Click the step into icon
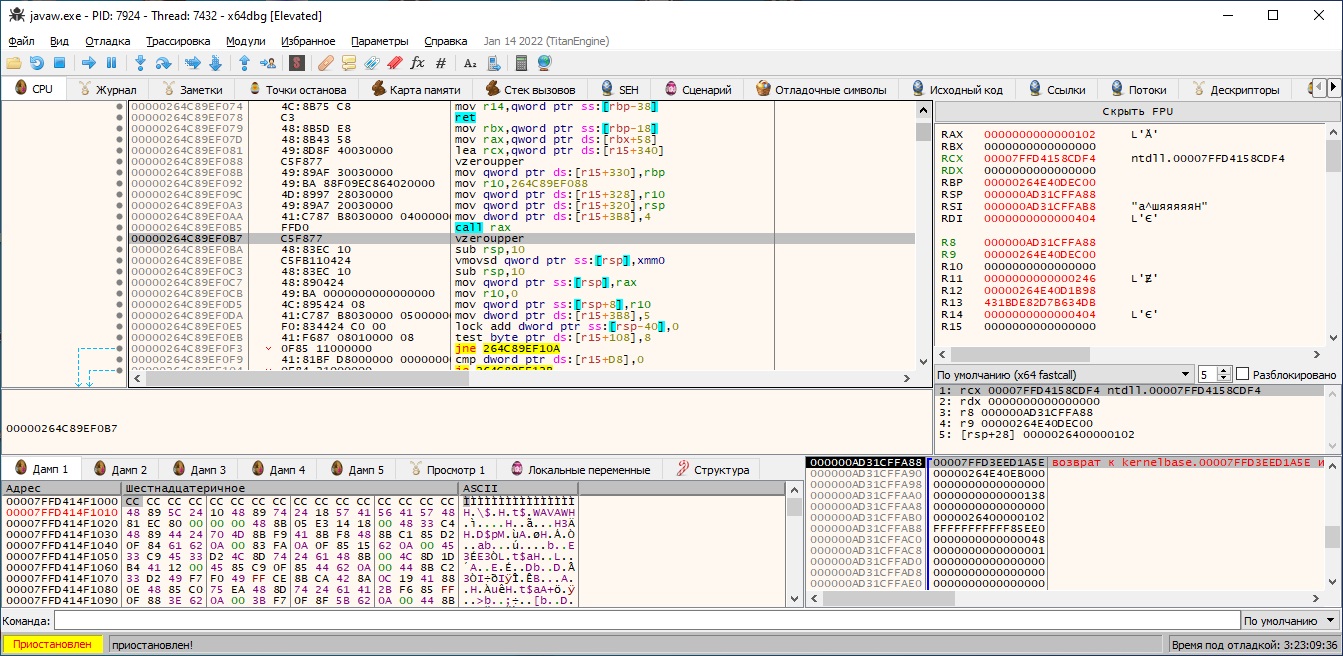This screenshot has height=656, width=1343. (140, 63)
